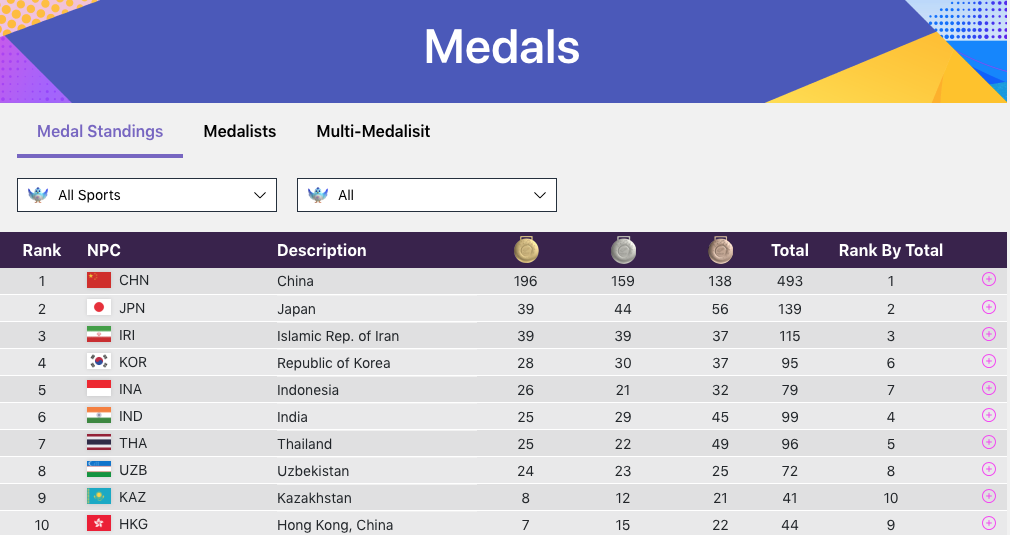
Task: Click the gold medal column icon
Action: pos(526,250)
